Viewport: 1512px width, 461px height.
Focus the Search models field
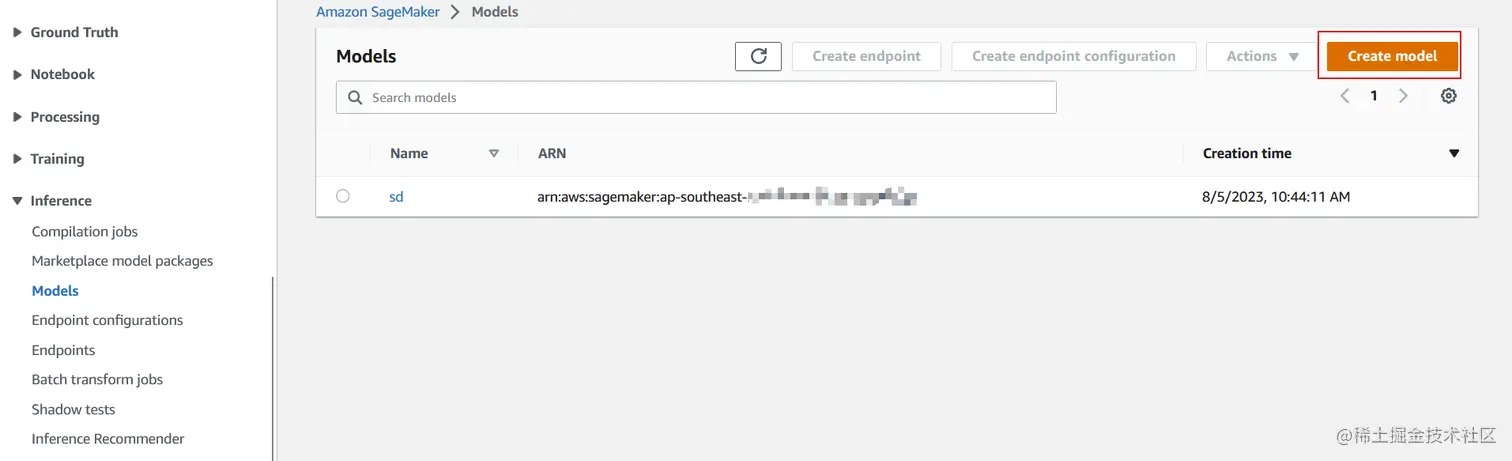point(696,97)
